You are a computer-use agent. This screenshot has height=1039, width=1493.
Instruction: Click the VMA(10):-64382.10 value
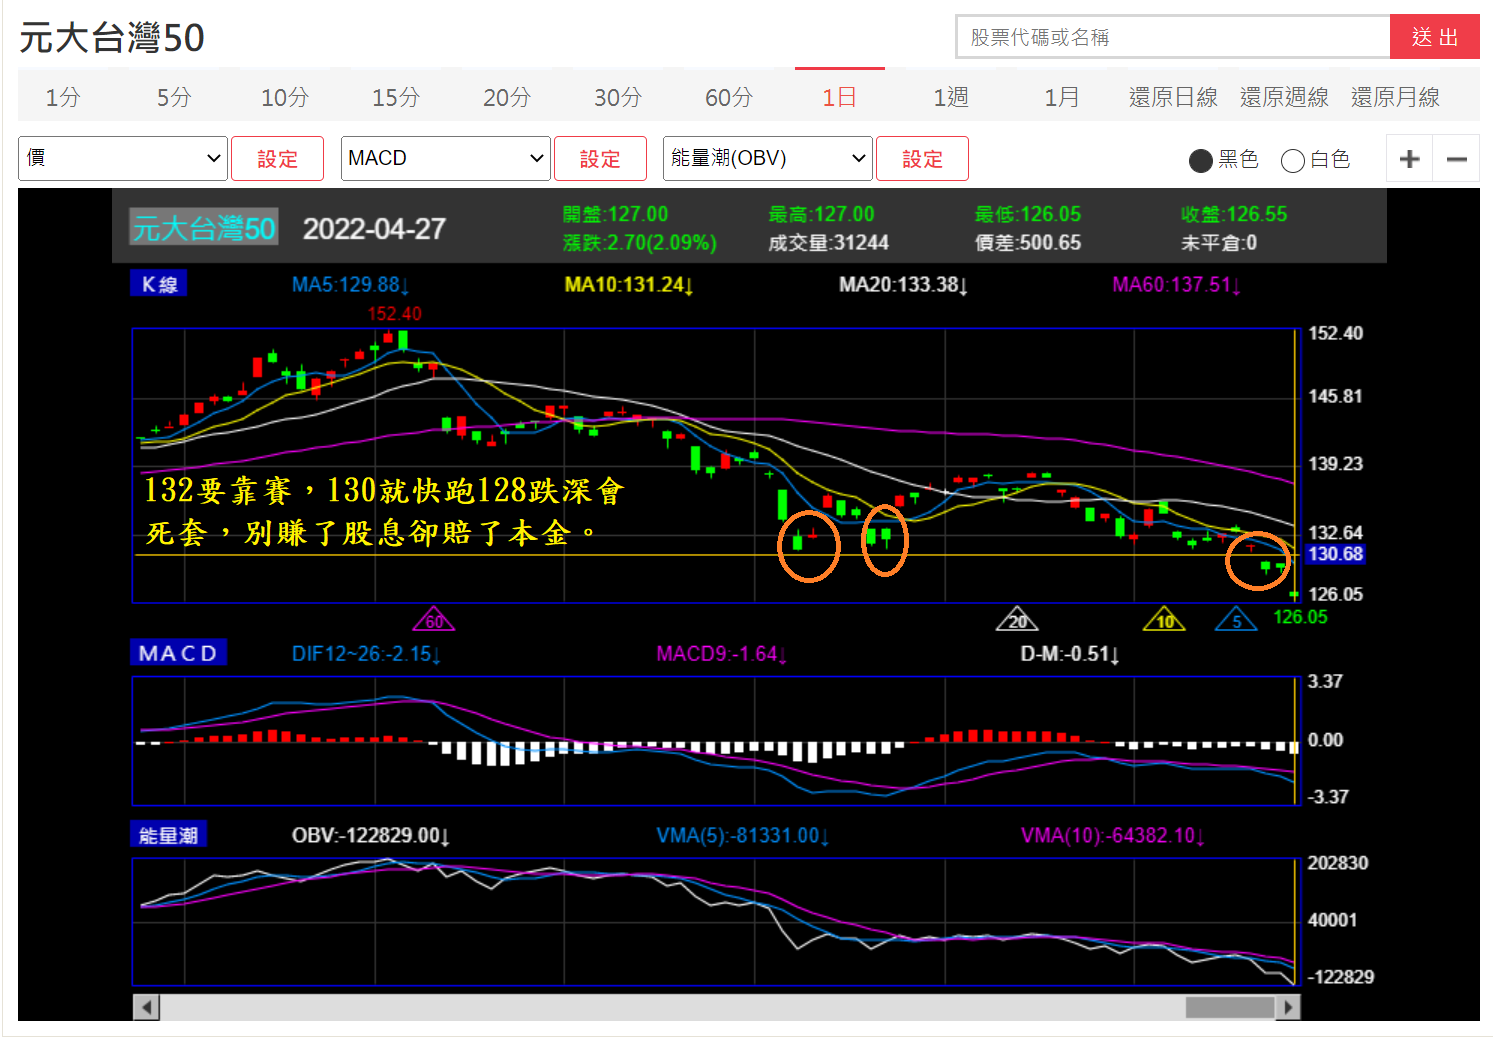pyautogui.click(x=1112, y=835)
